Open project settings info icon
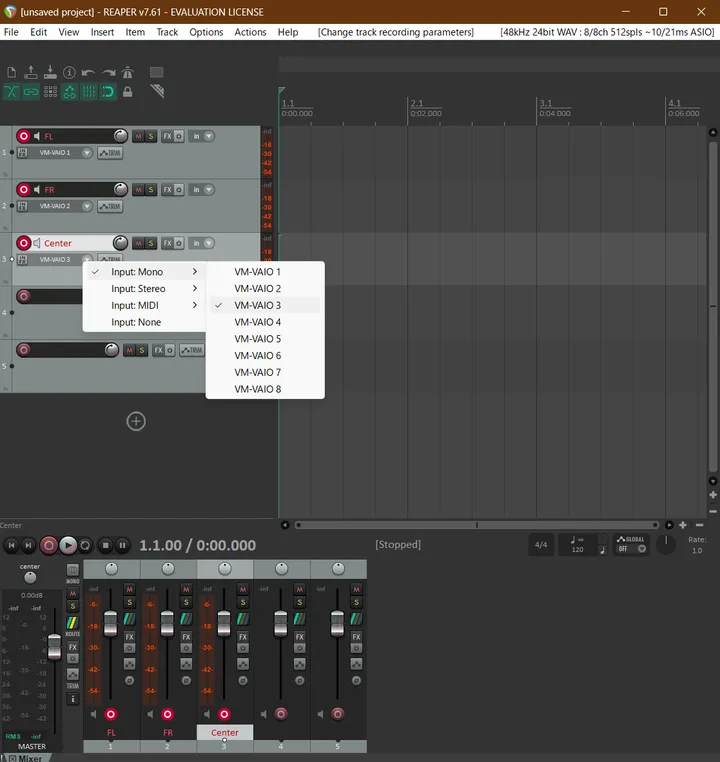 click(70, 73)
